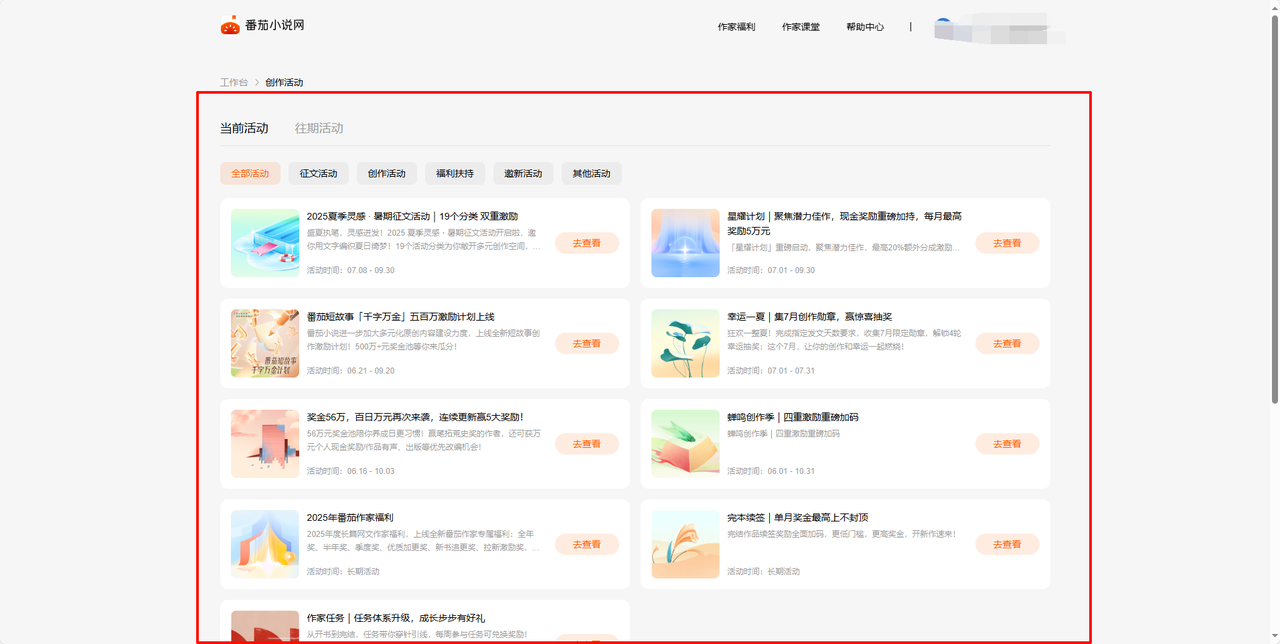
Task: Click the user avatar in the header
Action: [943, 26]
